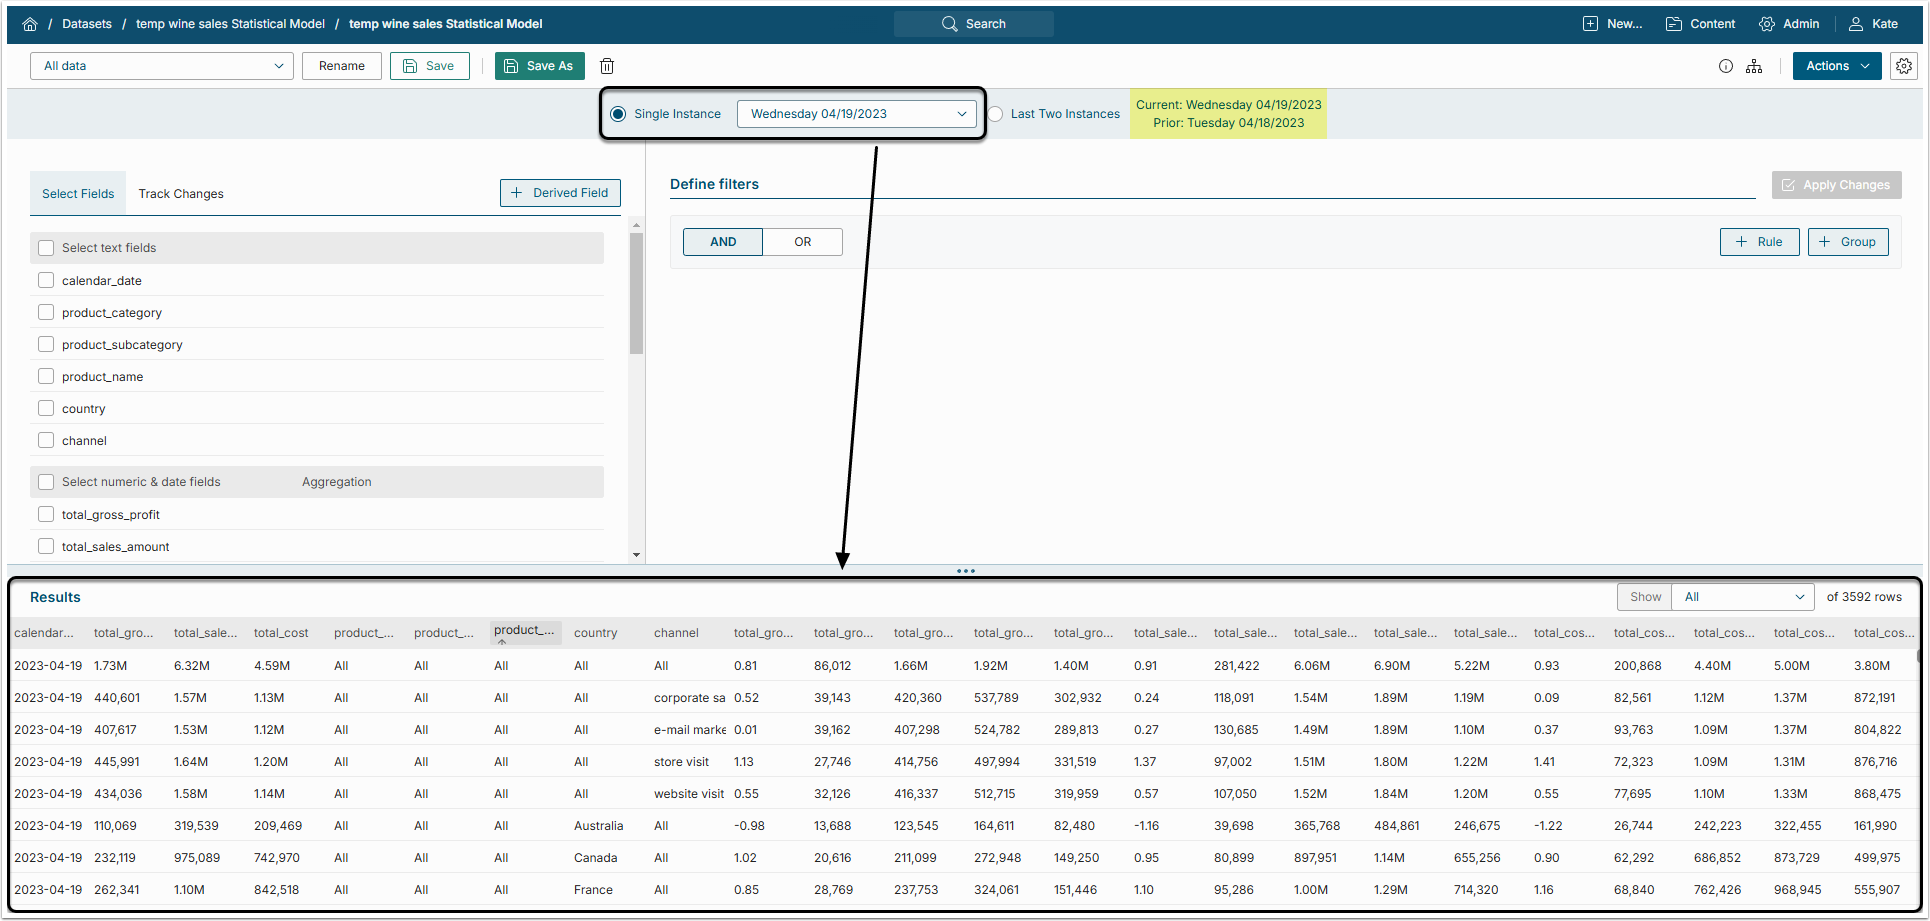Open the Wednesday 04/19/2023 instance dropdown
1930x921 pixels.
point(856,114)
